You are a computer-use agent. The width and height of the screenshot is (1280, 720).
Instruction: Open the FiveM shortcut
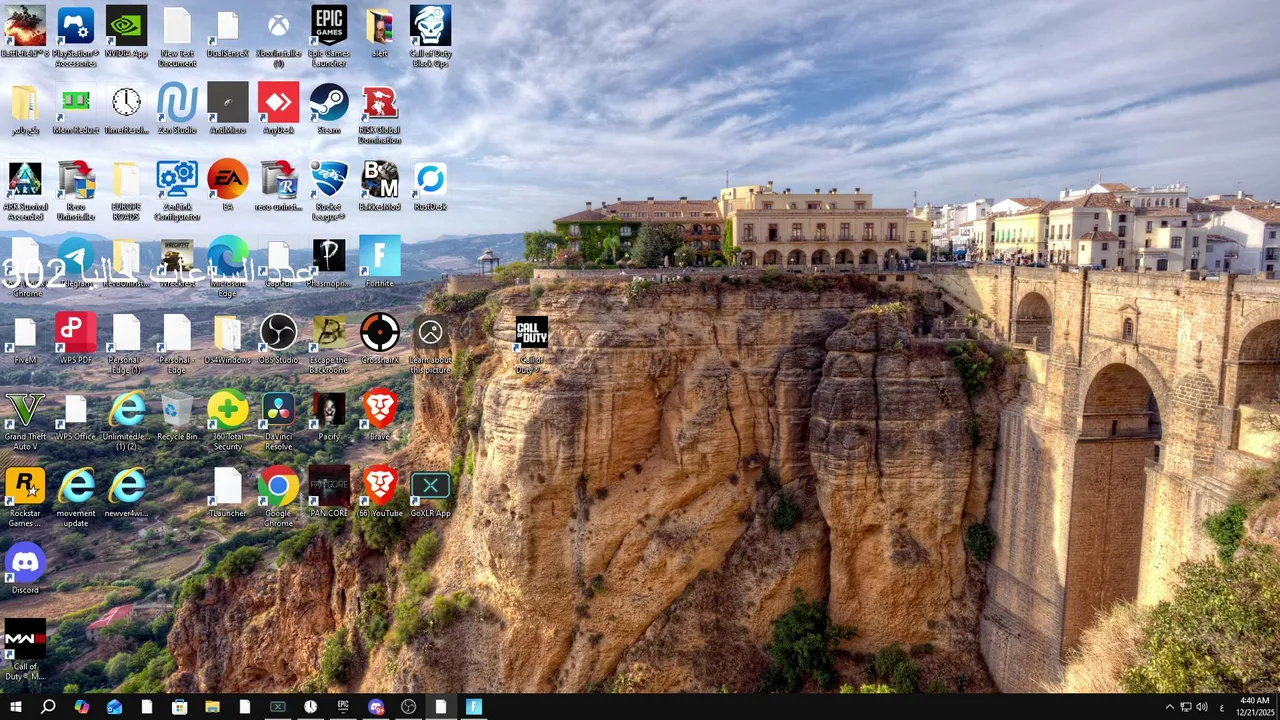(25, 339)
